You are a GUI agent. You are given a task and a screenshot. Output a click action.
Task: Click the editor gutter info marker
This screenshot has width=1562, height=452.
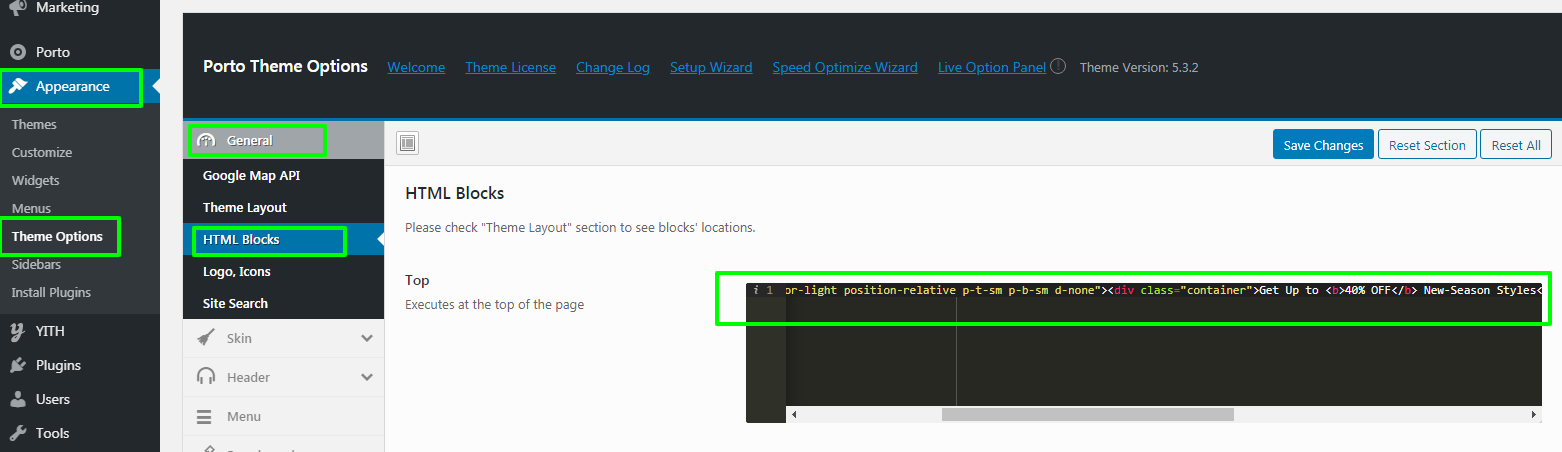(x=756, y=290)
